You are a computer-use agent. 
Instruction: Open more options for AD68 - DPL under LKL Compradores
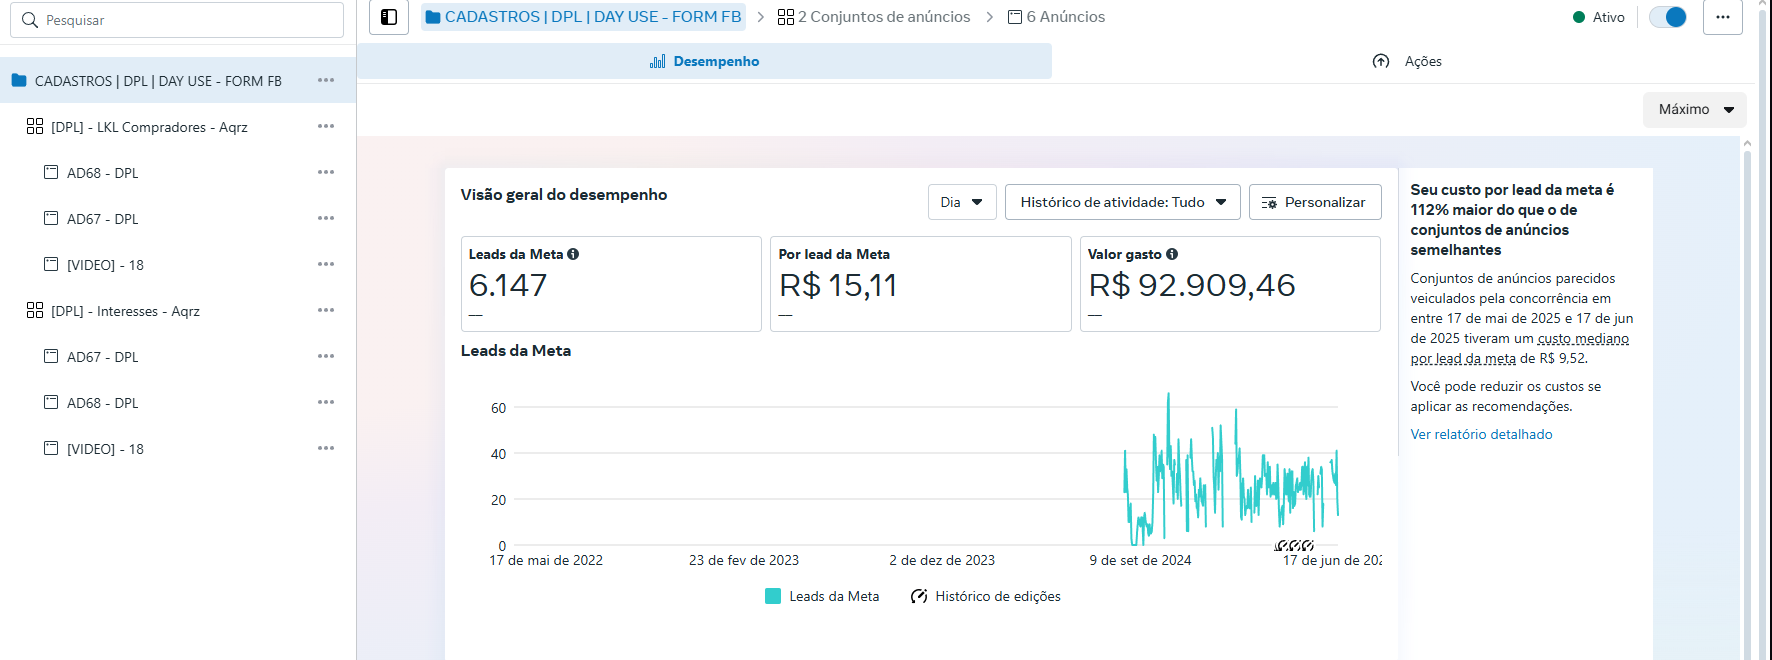coord(326,172)
